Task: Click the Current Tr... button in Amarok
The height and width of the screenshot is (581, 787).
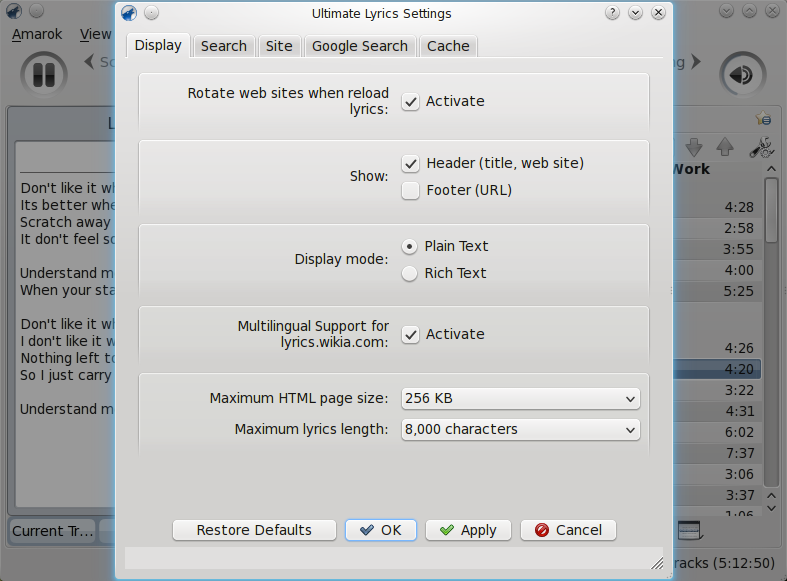Action: pyautogui.click(x=53, y=531)
